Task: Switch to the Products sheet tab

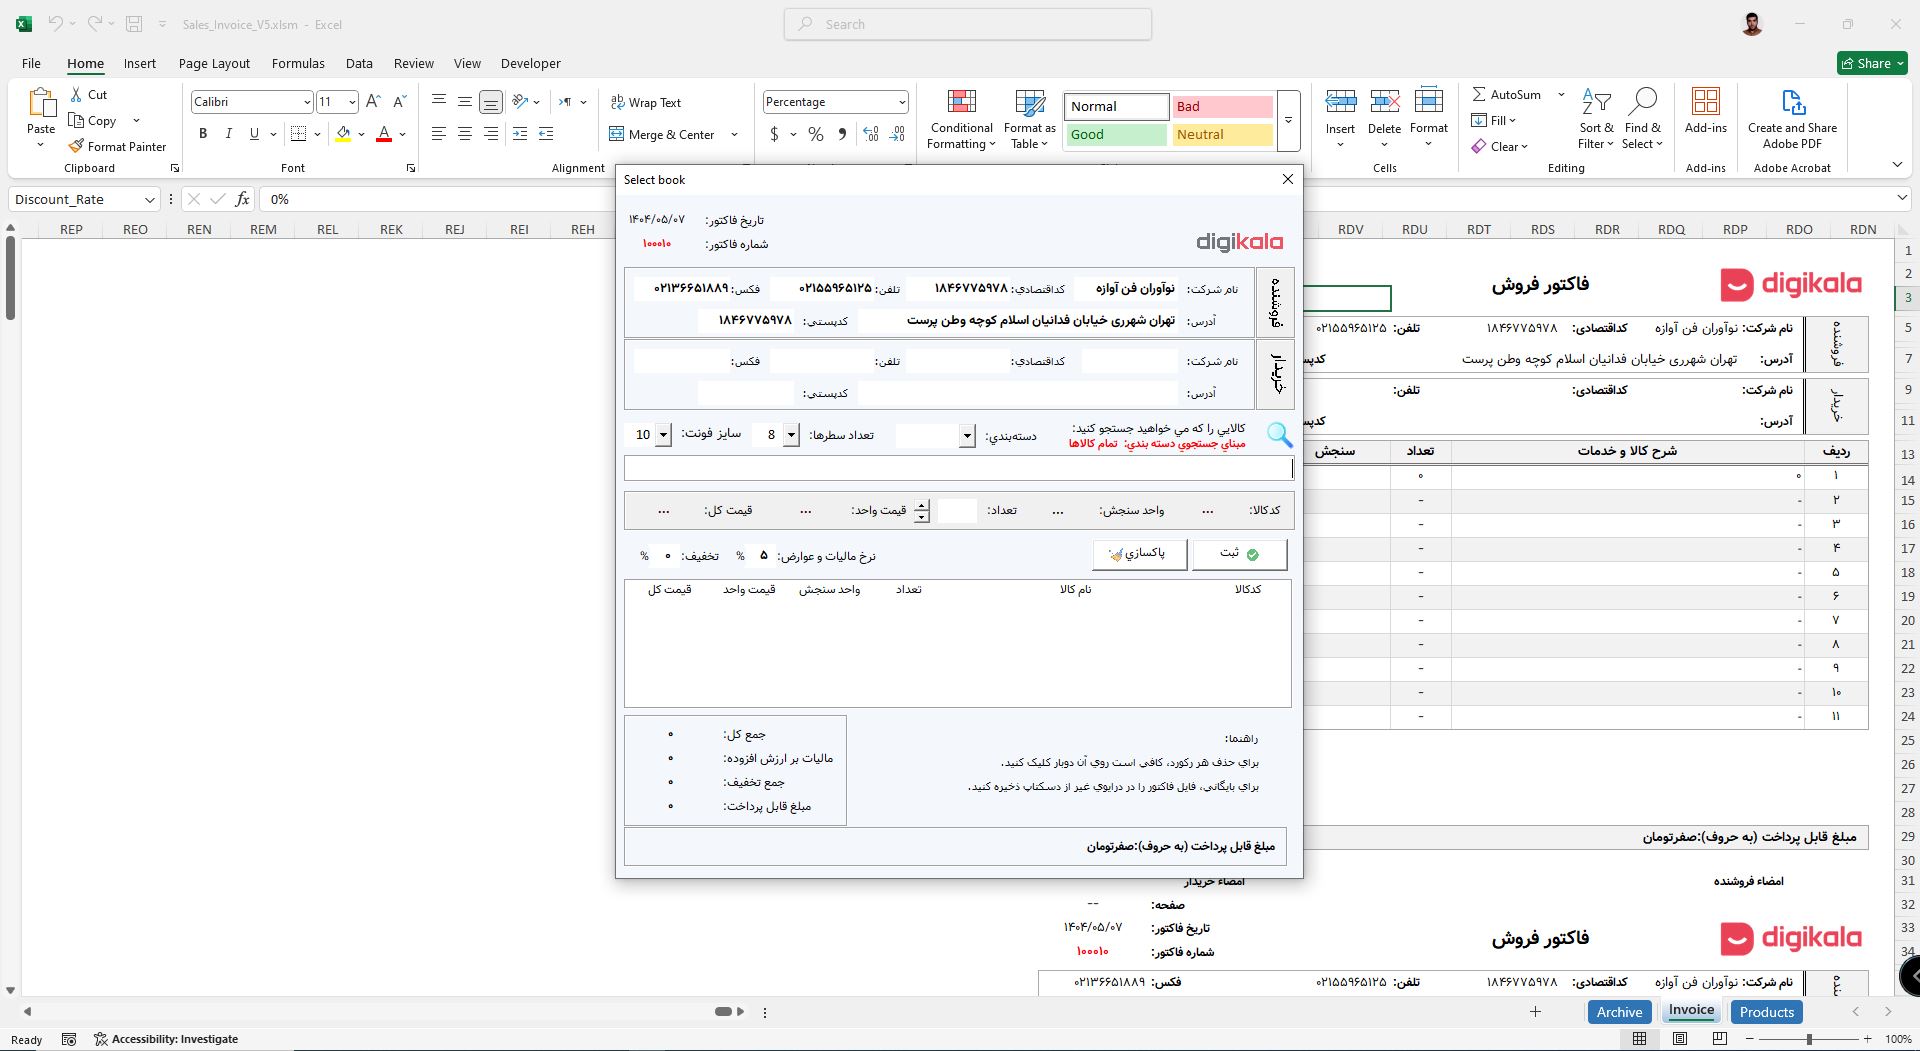Action: tap(1766, 1012)
